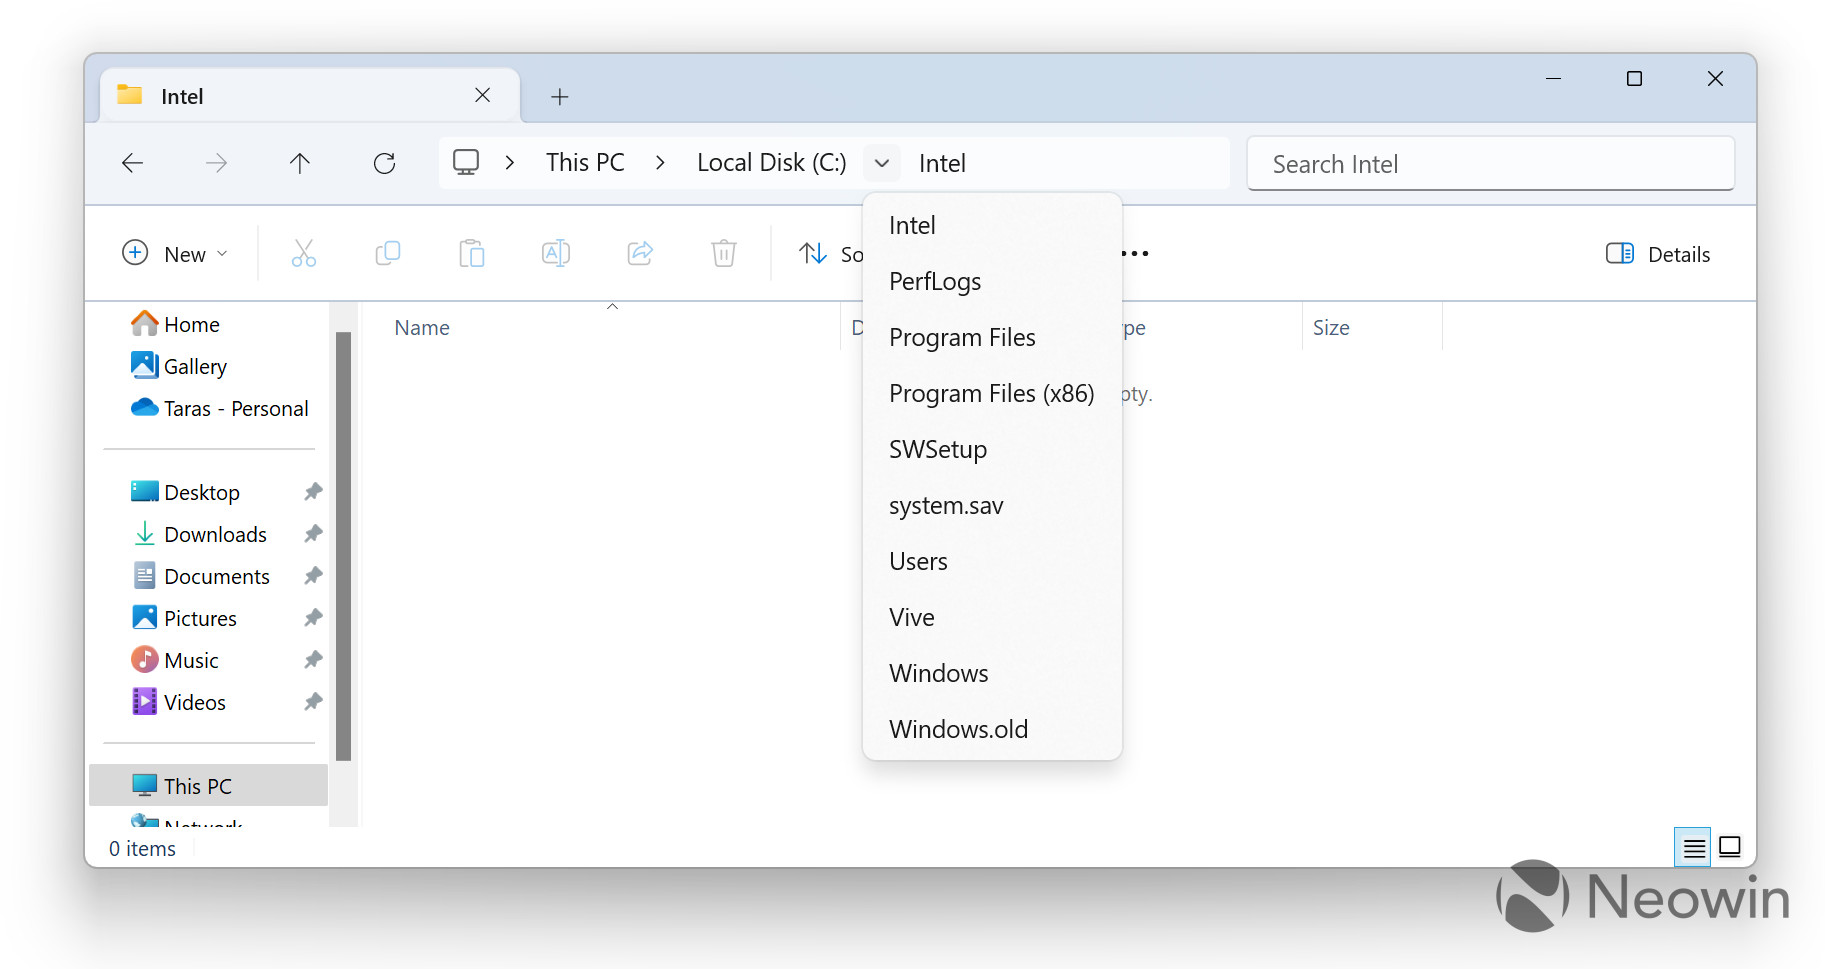
Task: Click the Refresh icon in the navigation bar
Action: (x=385, y=162)
